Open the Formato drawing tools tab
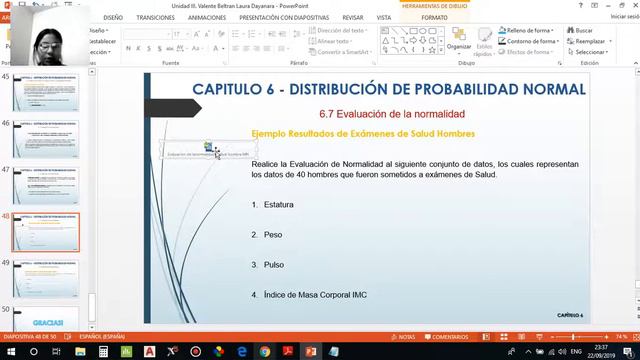 tap(434, 18)
